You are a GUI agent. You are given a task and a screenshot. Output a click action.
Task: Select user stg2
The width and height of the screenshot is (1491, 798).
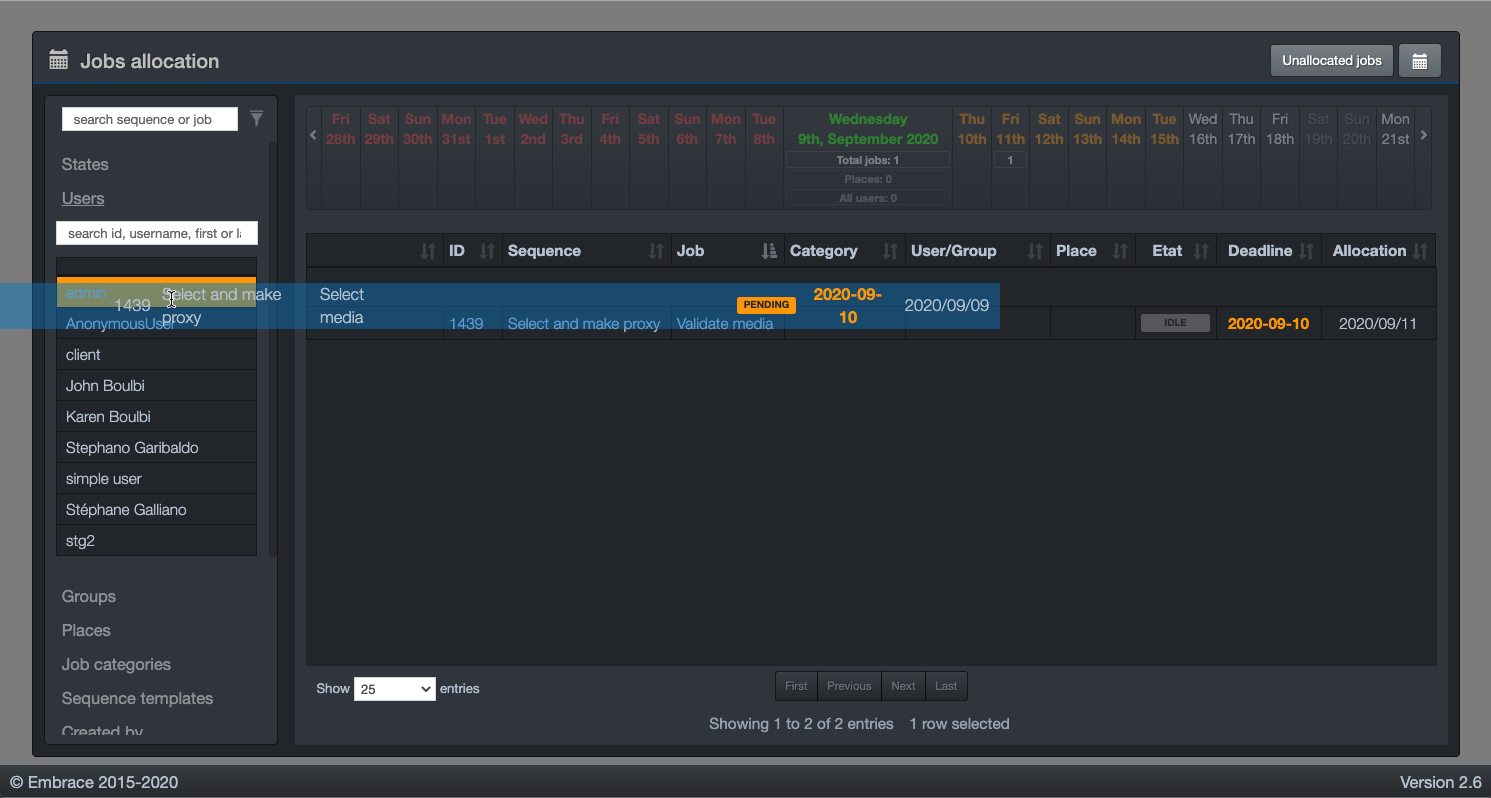[x=156, y=541]
